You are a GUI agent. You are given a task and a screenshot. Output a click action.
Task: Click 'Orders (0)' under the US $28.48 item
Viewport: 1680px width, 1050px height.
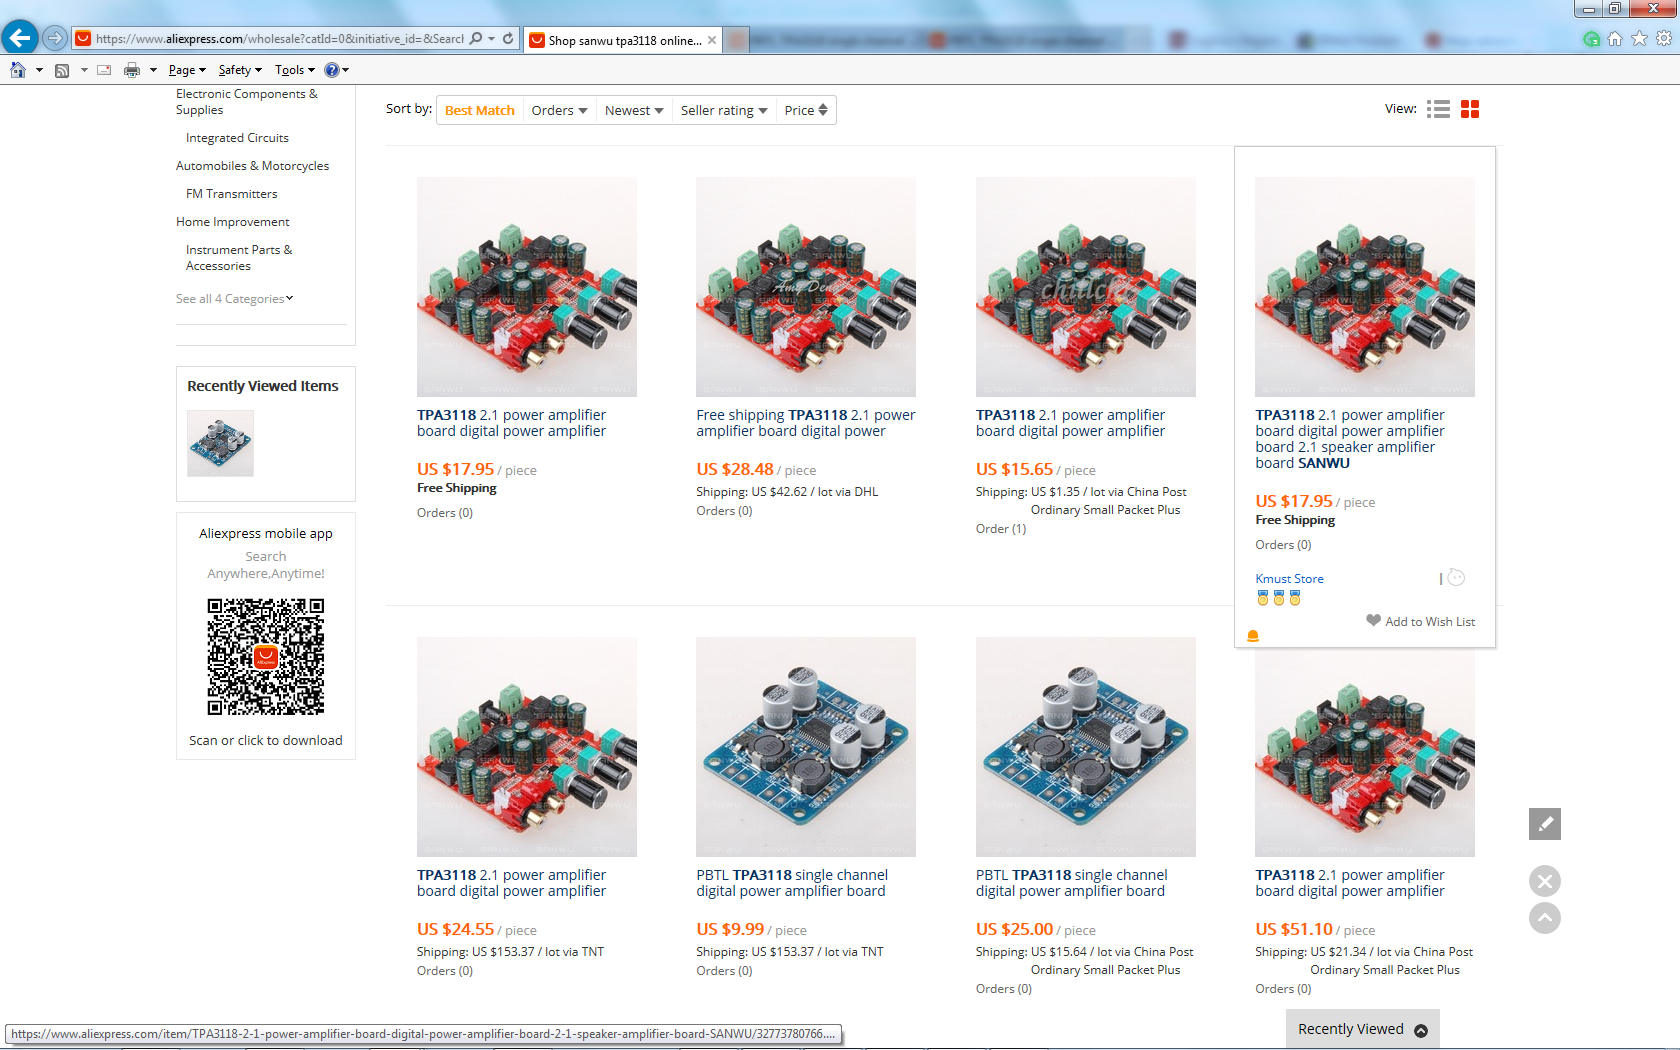[x=724, y=511]
